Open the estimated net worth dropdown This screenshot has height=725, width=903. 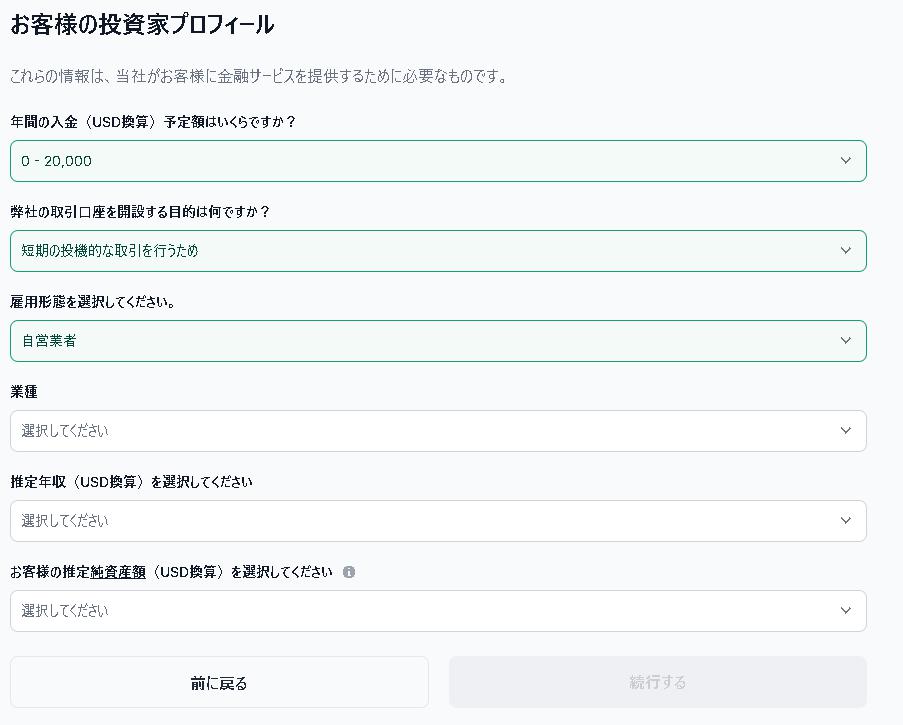point(438,610)
